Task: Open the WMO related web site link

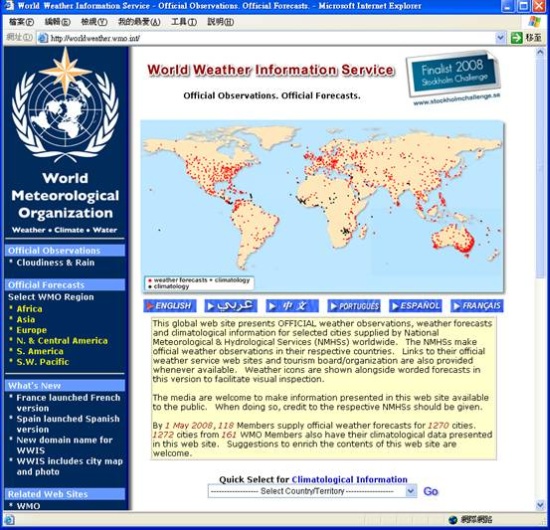Action: [28, 506]
